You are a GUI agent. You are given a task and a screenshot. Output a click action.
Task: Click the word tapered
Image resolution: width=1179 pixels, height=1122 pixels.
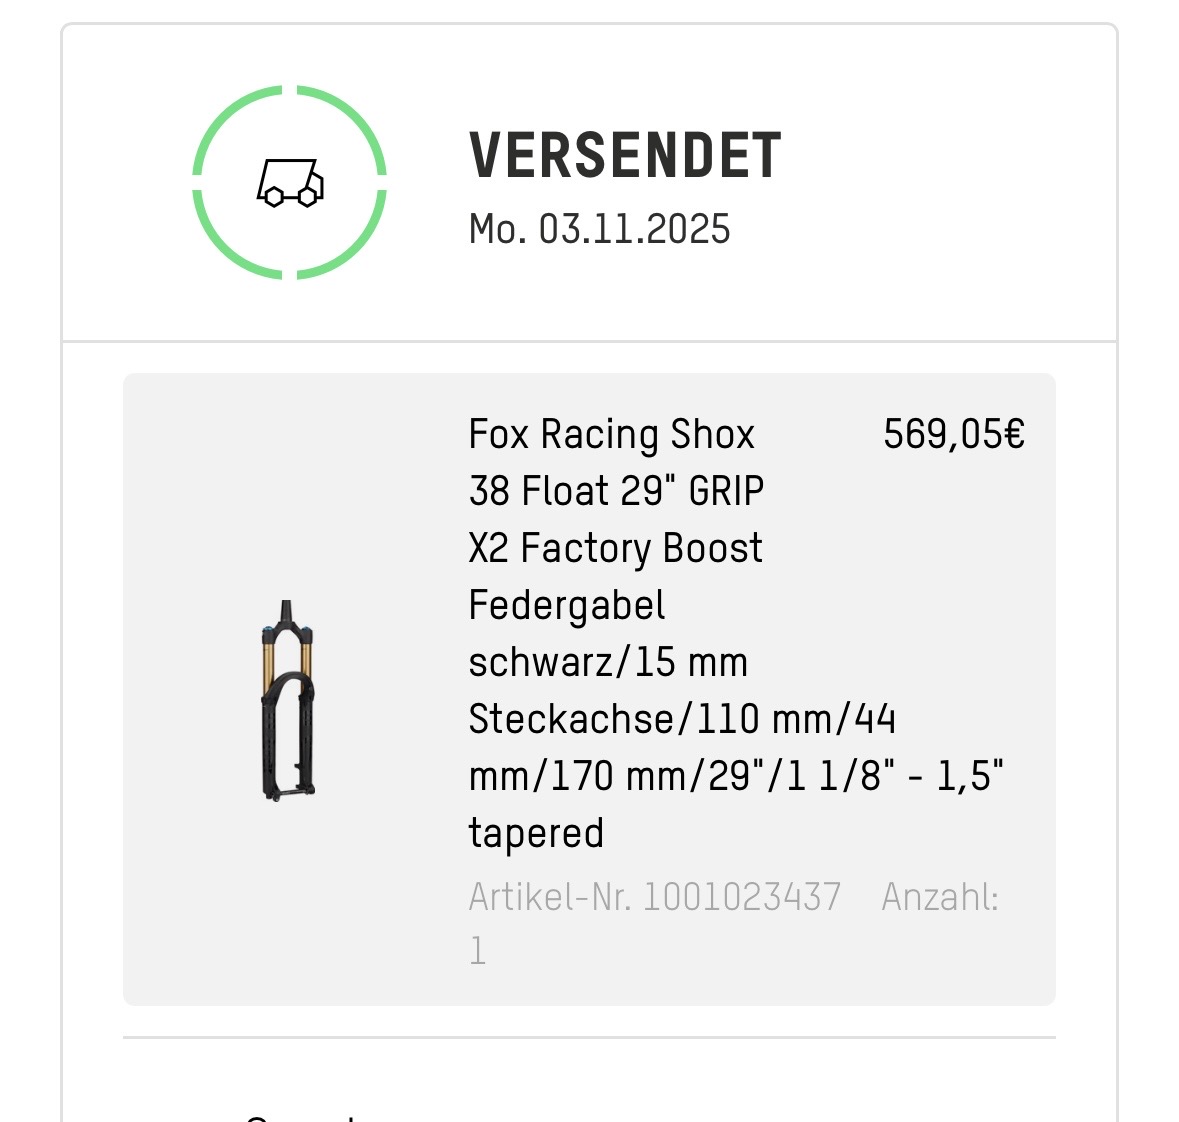coord(536,833)
